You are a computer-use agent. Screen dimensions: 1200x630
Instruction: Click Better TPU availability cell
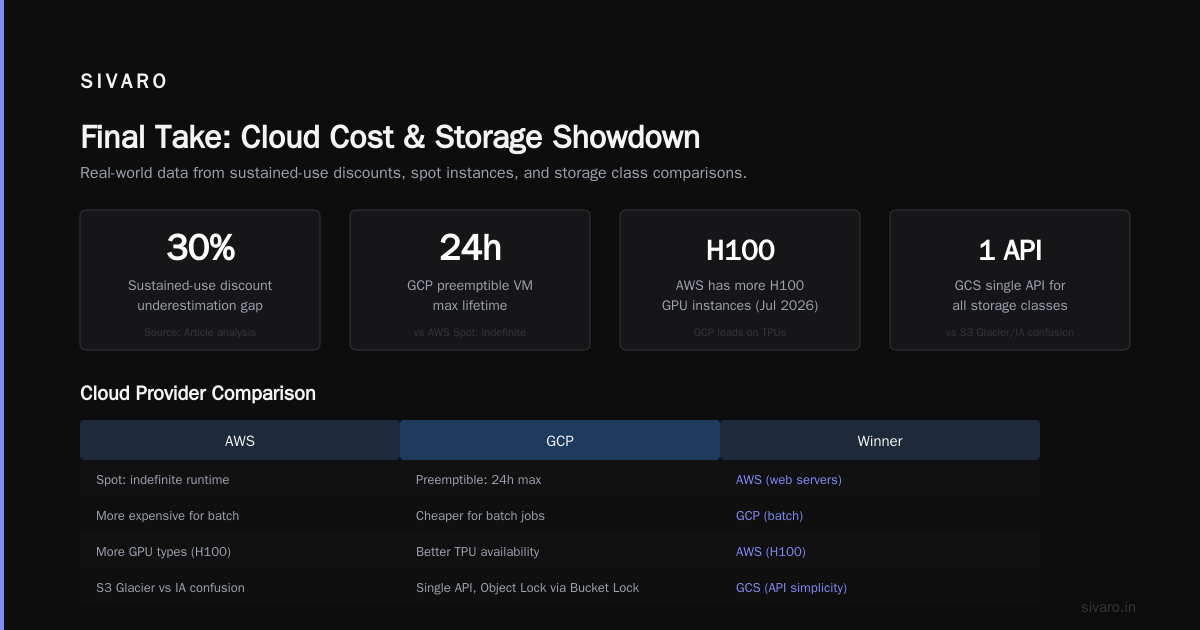point(478,552)
